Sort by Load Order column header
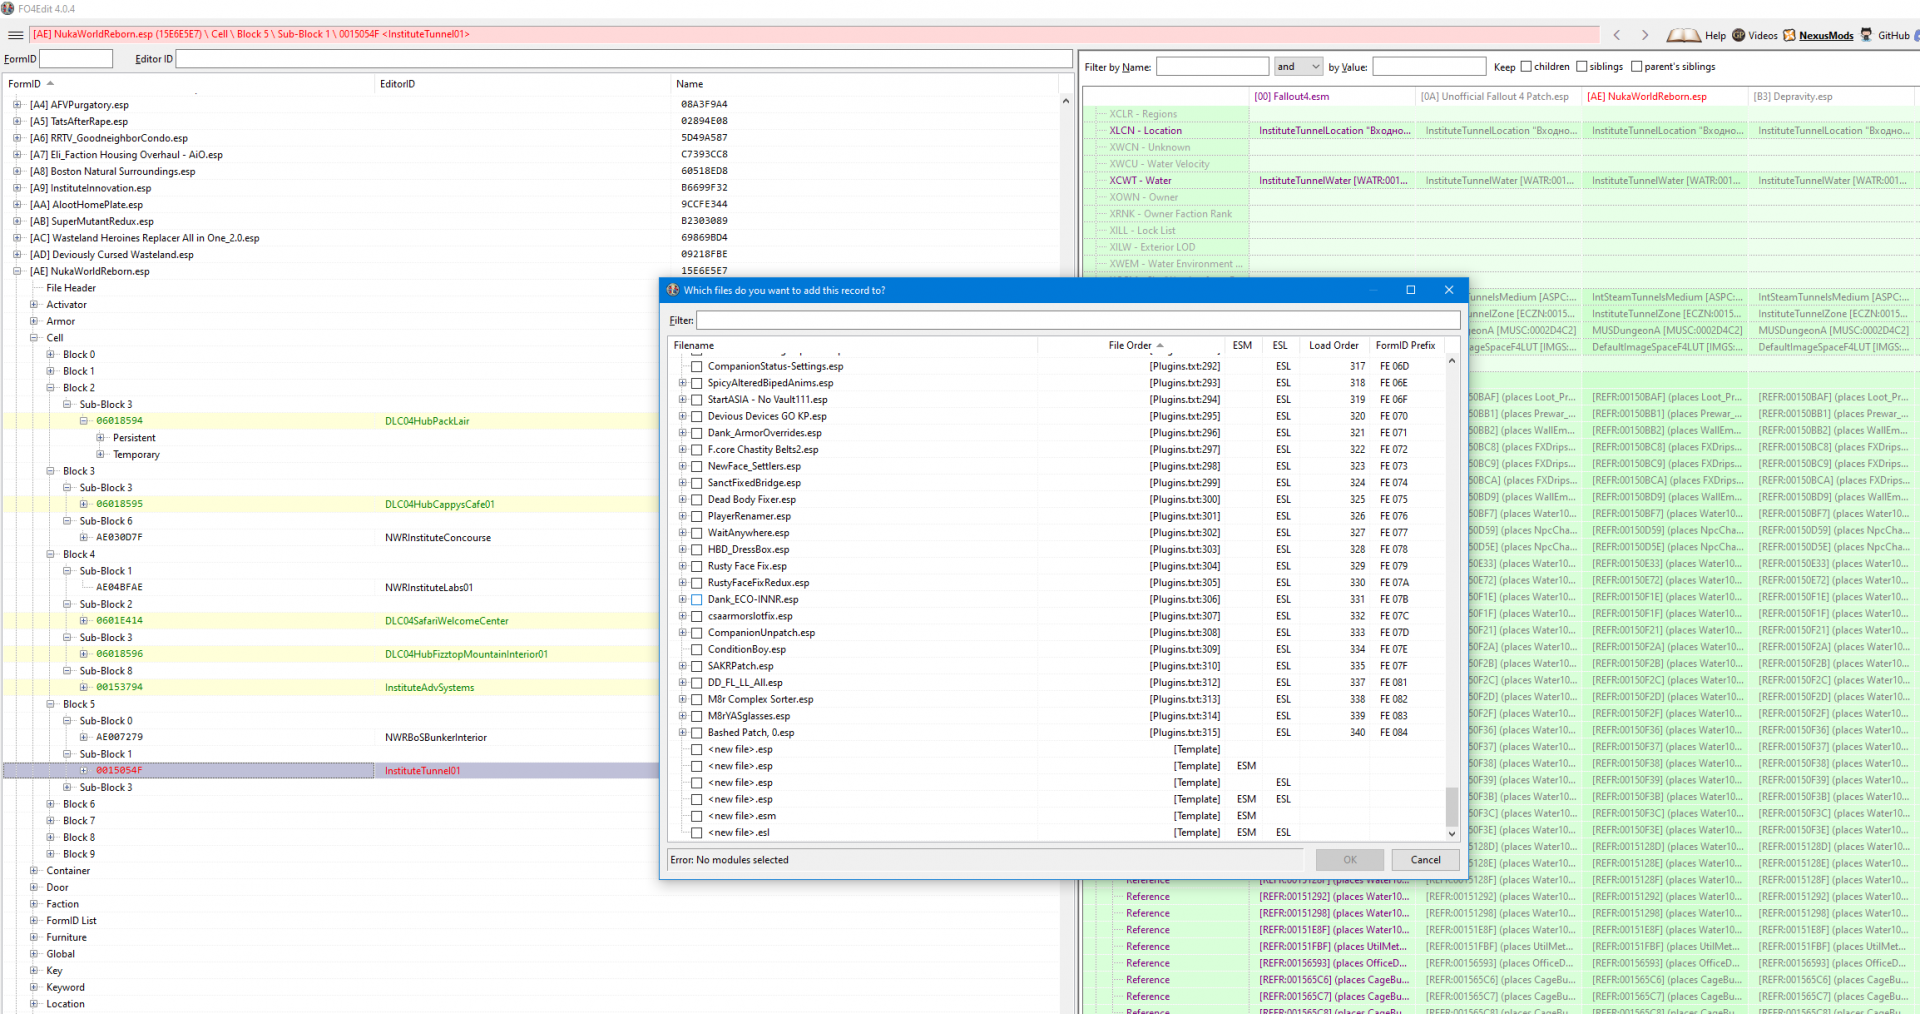The height and width of the screenshot is (1014, 1920). (x=1333, y=346)
